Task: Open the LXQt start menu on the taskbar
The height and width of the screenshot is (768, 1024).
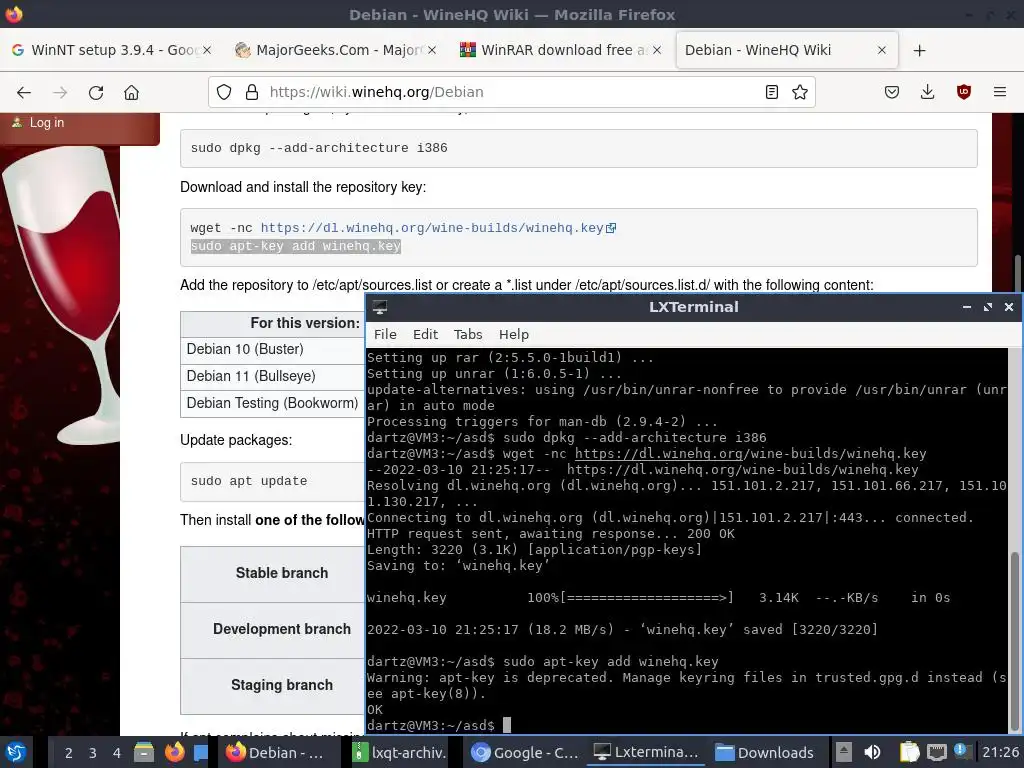Action: pos(15,752)
